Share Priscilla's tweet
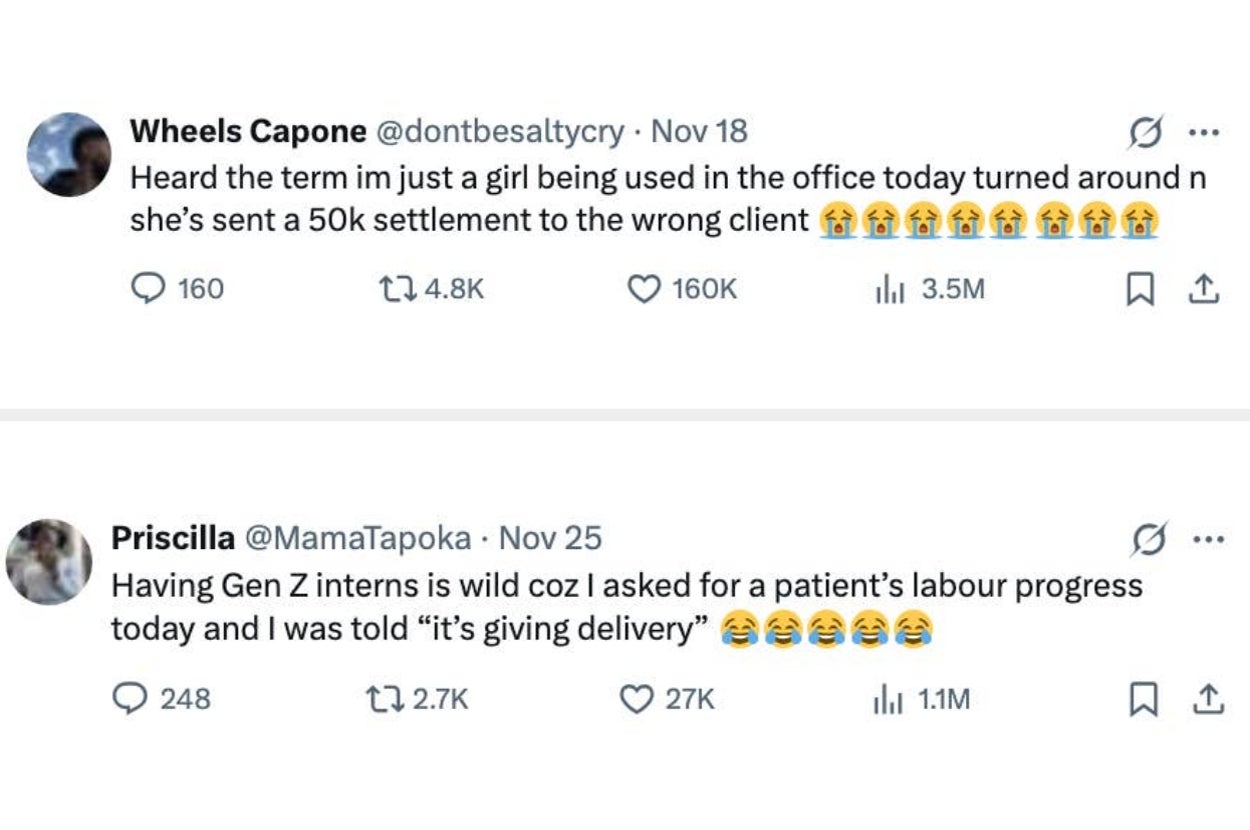1250x830 pixels. pos(1206,698)
